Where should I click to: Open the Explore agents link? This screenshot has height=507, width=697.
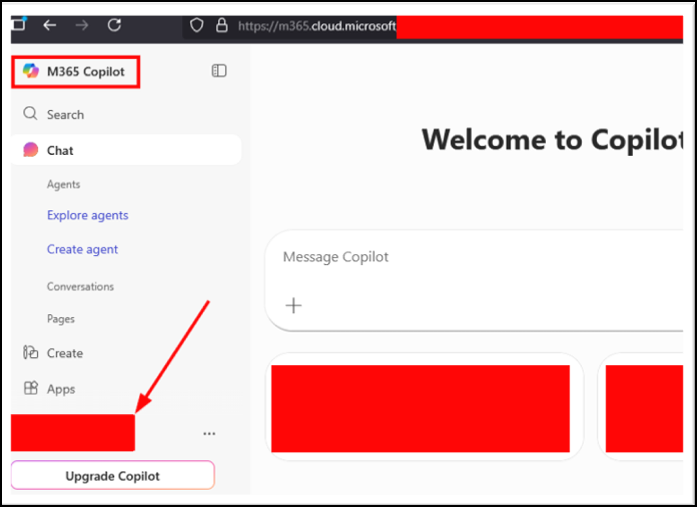click(x=87, y=215)
